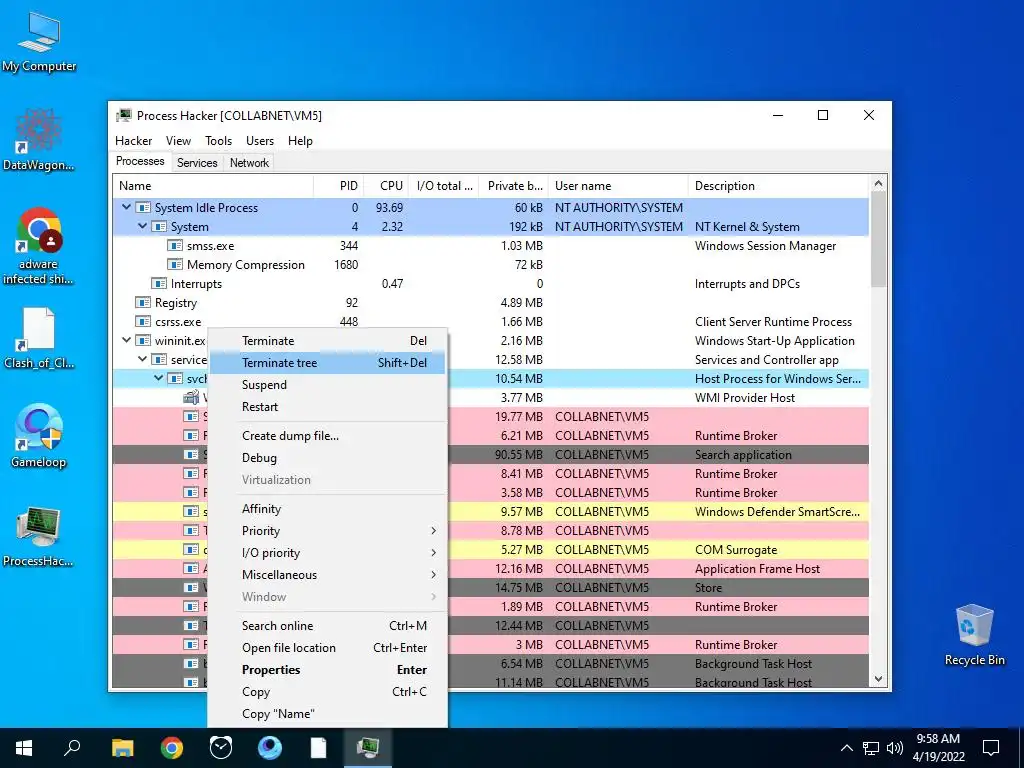Open the notification center
The width and height of the screenshot is (1024, 768).
point(991,748)
